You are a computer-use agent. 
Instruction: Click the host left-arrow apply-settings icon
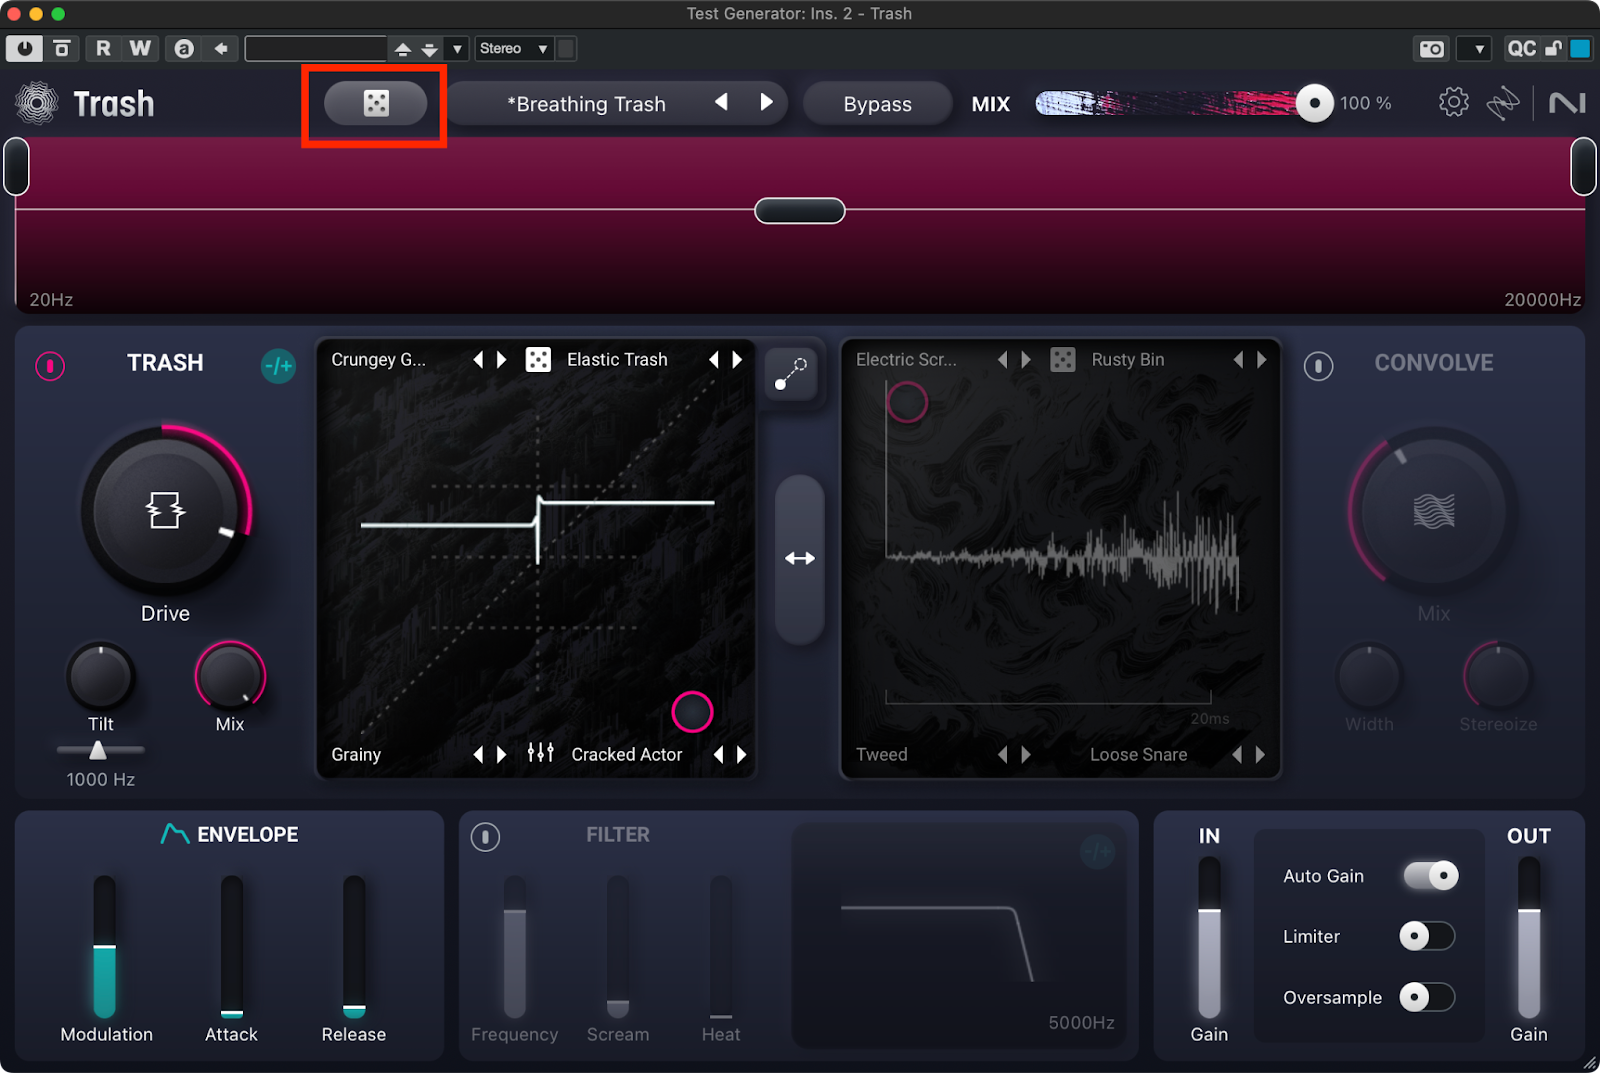pyautogui.click(x=221, y=48)
